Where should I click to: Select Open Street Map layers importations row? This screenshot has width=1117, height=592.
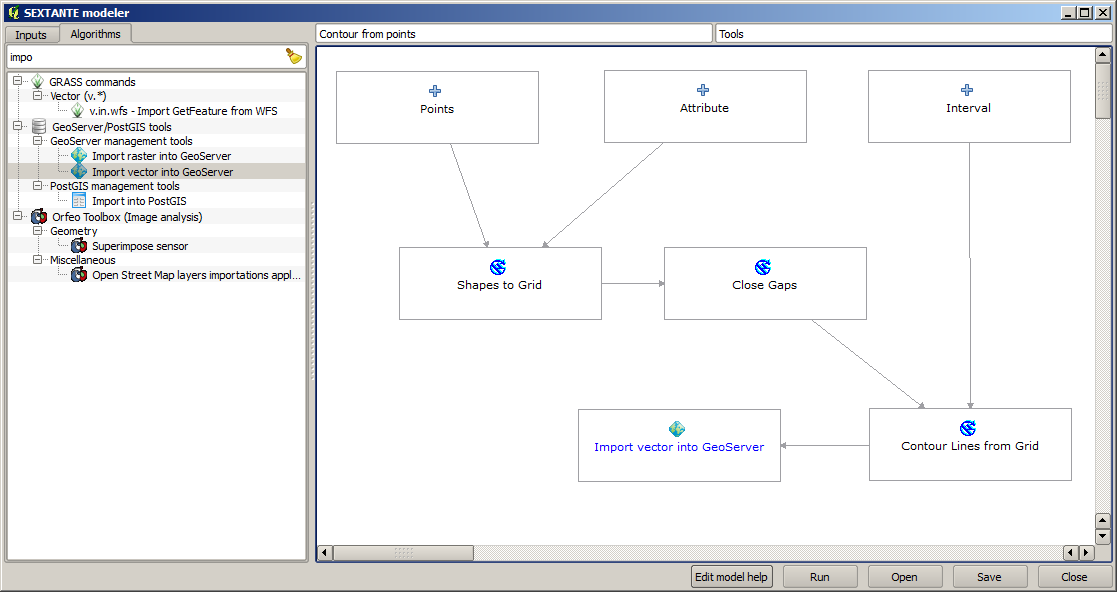197,275
